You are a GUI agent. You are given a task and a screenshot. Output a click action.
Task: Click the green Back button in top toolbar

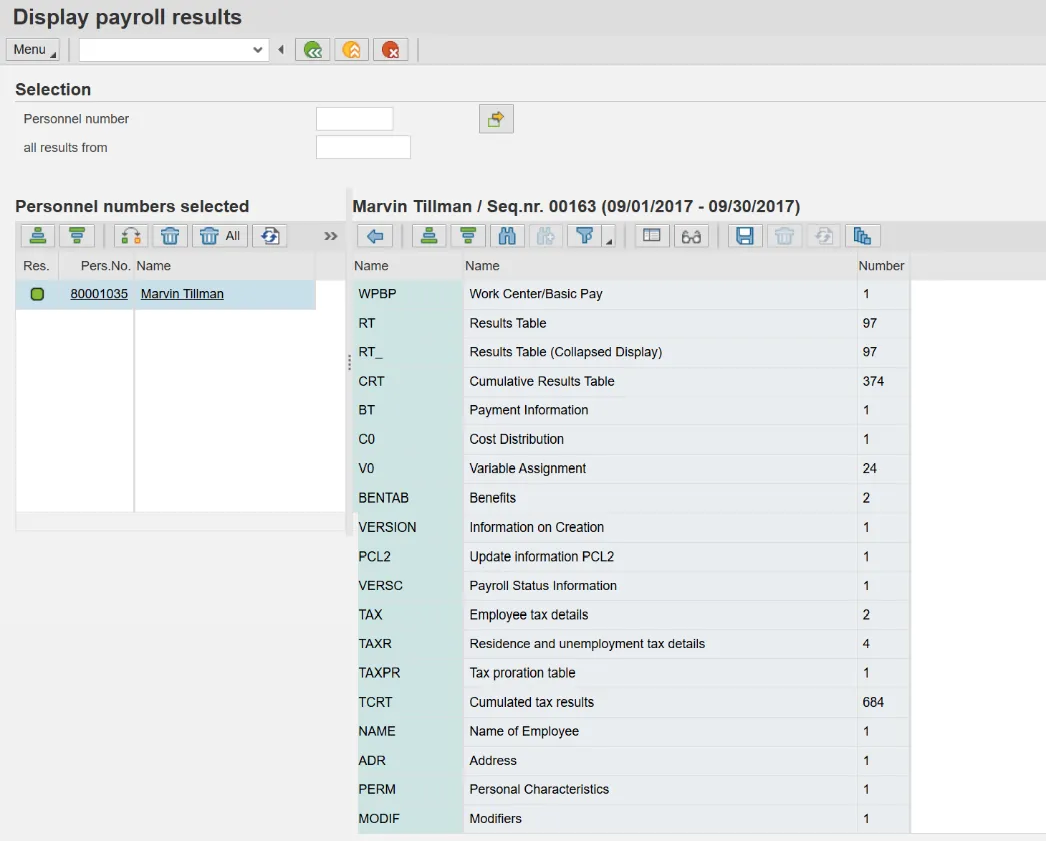[313, 50]
